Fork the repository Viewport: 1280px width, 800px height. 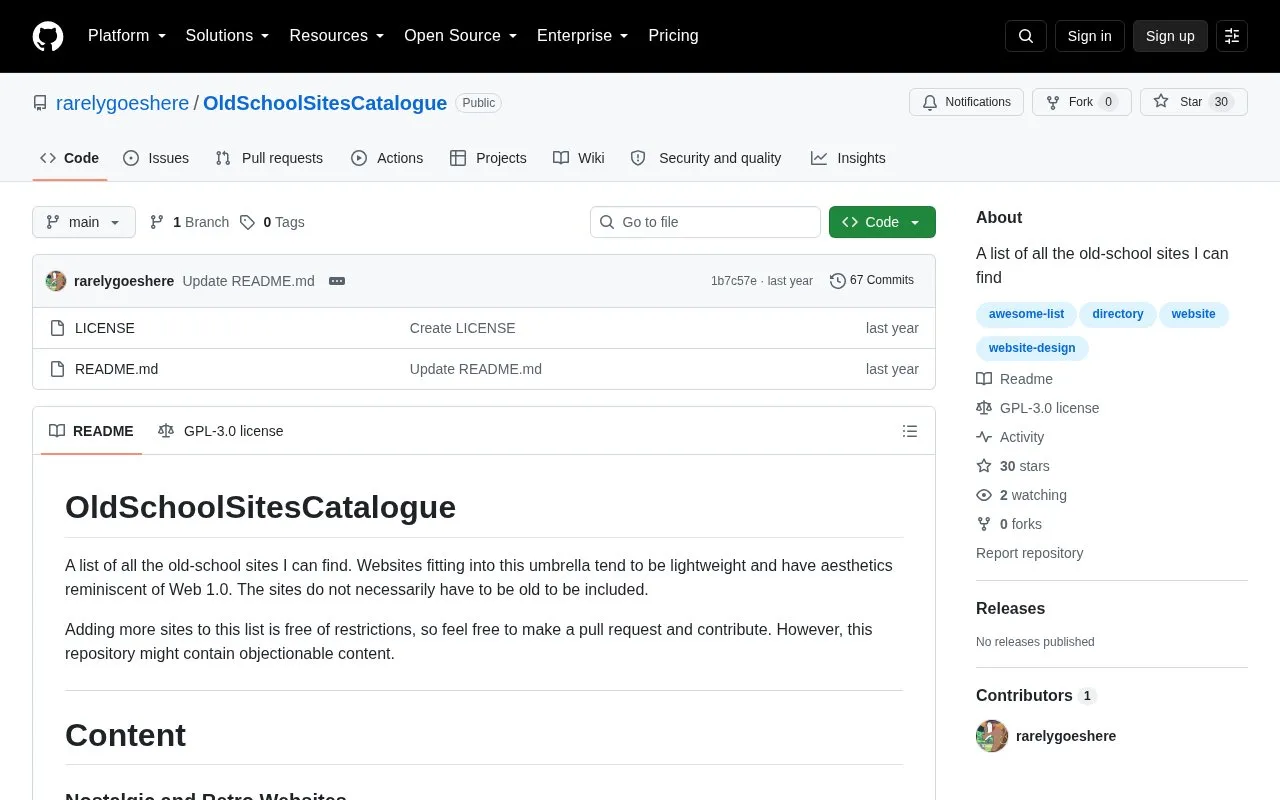pyautogui.click(x=1081, y=102)
